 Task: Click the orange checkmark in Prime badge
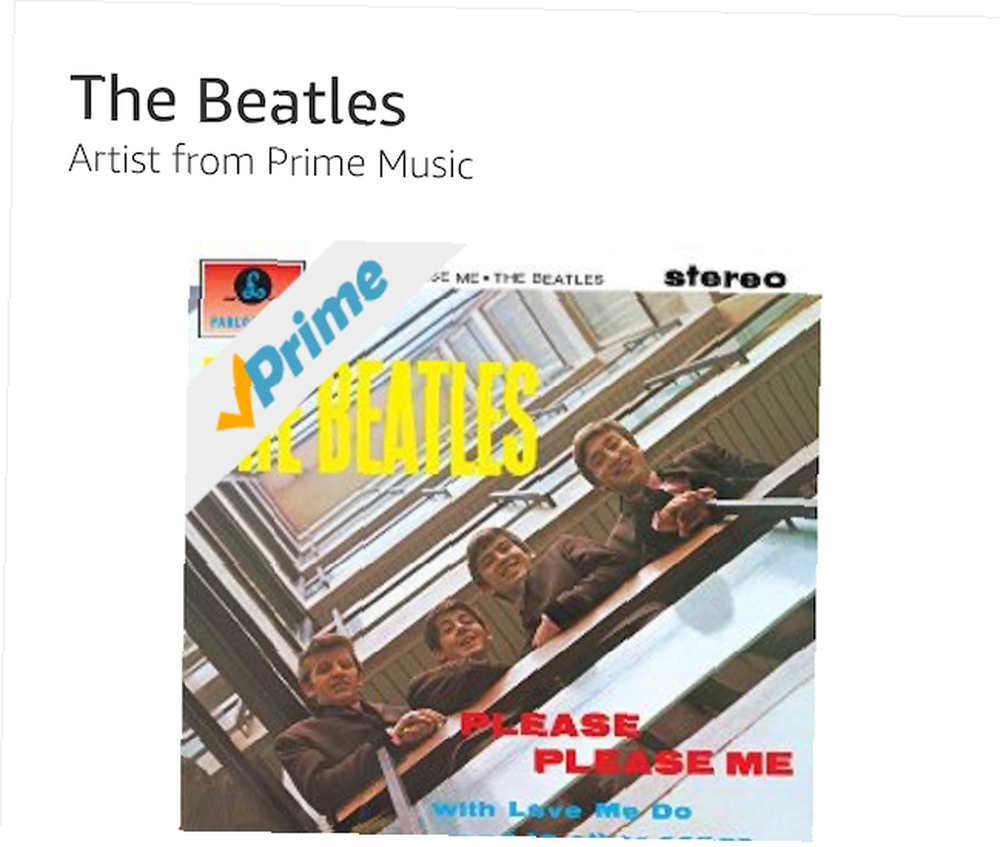pyautogui.click(x=235, y=394)
